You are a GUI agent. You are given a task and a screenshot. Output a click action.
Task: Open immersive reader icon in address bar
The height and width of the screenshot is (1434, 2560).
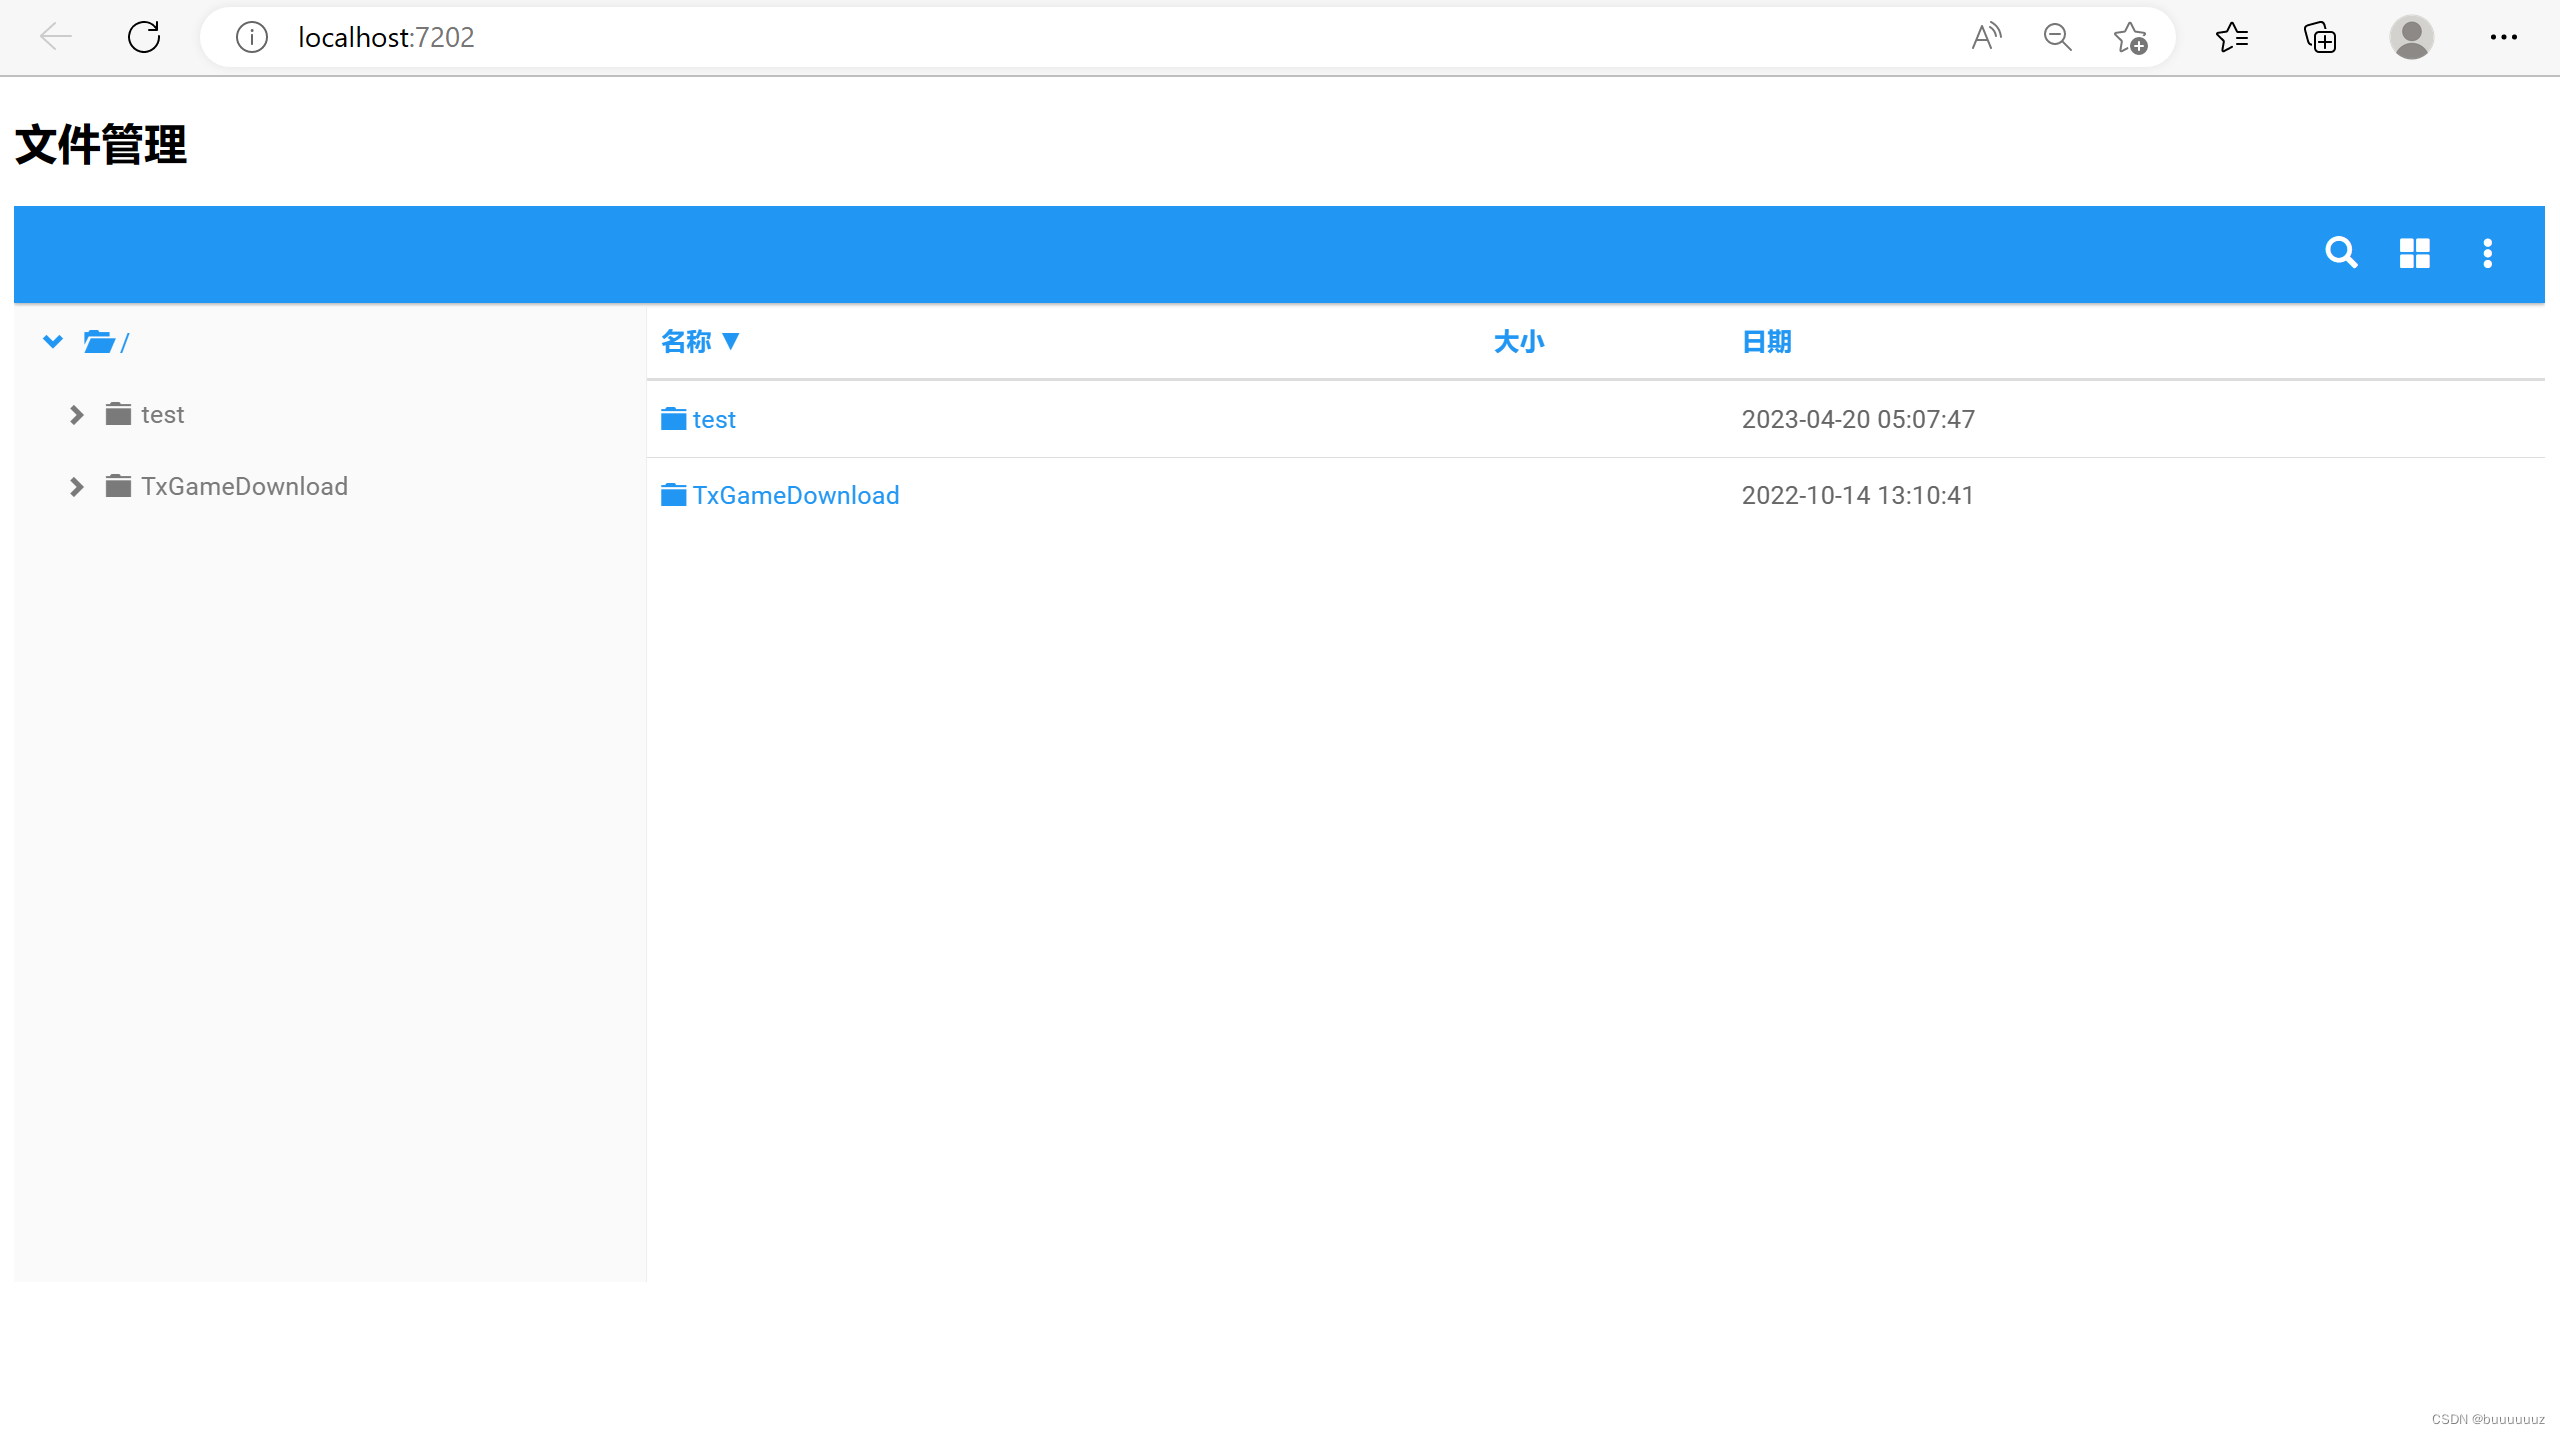pyautogui.click(x=1985, y=37)
